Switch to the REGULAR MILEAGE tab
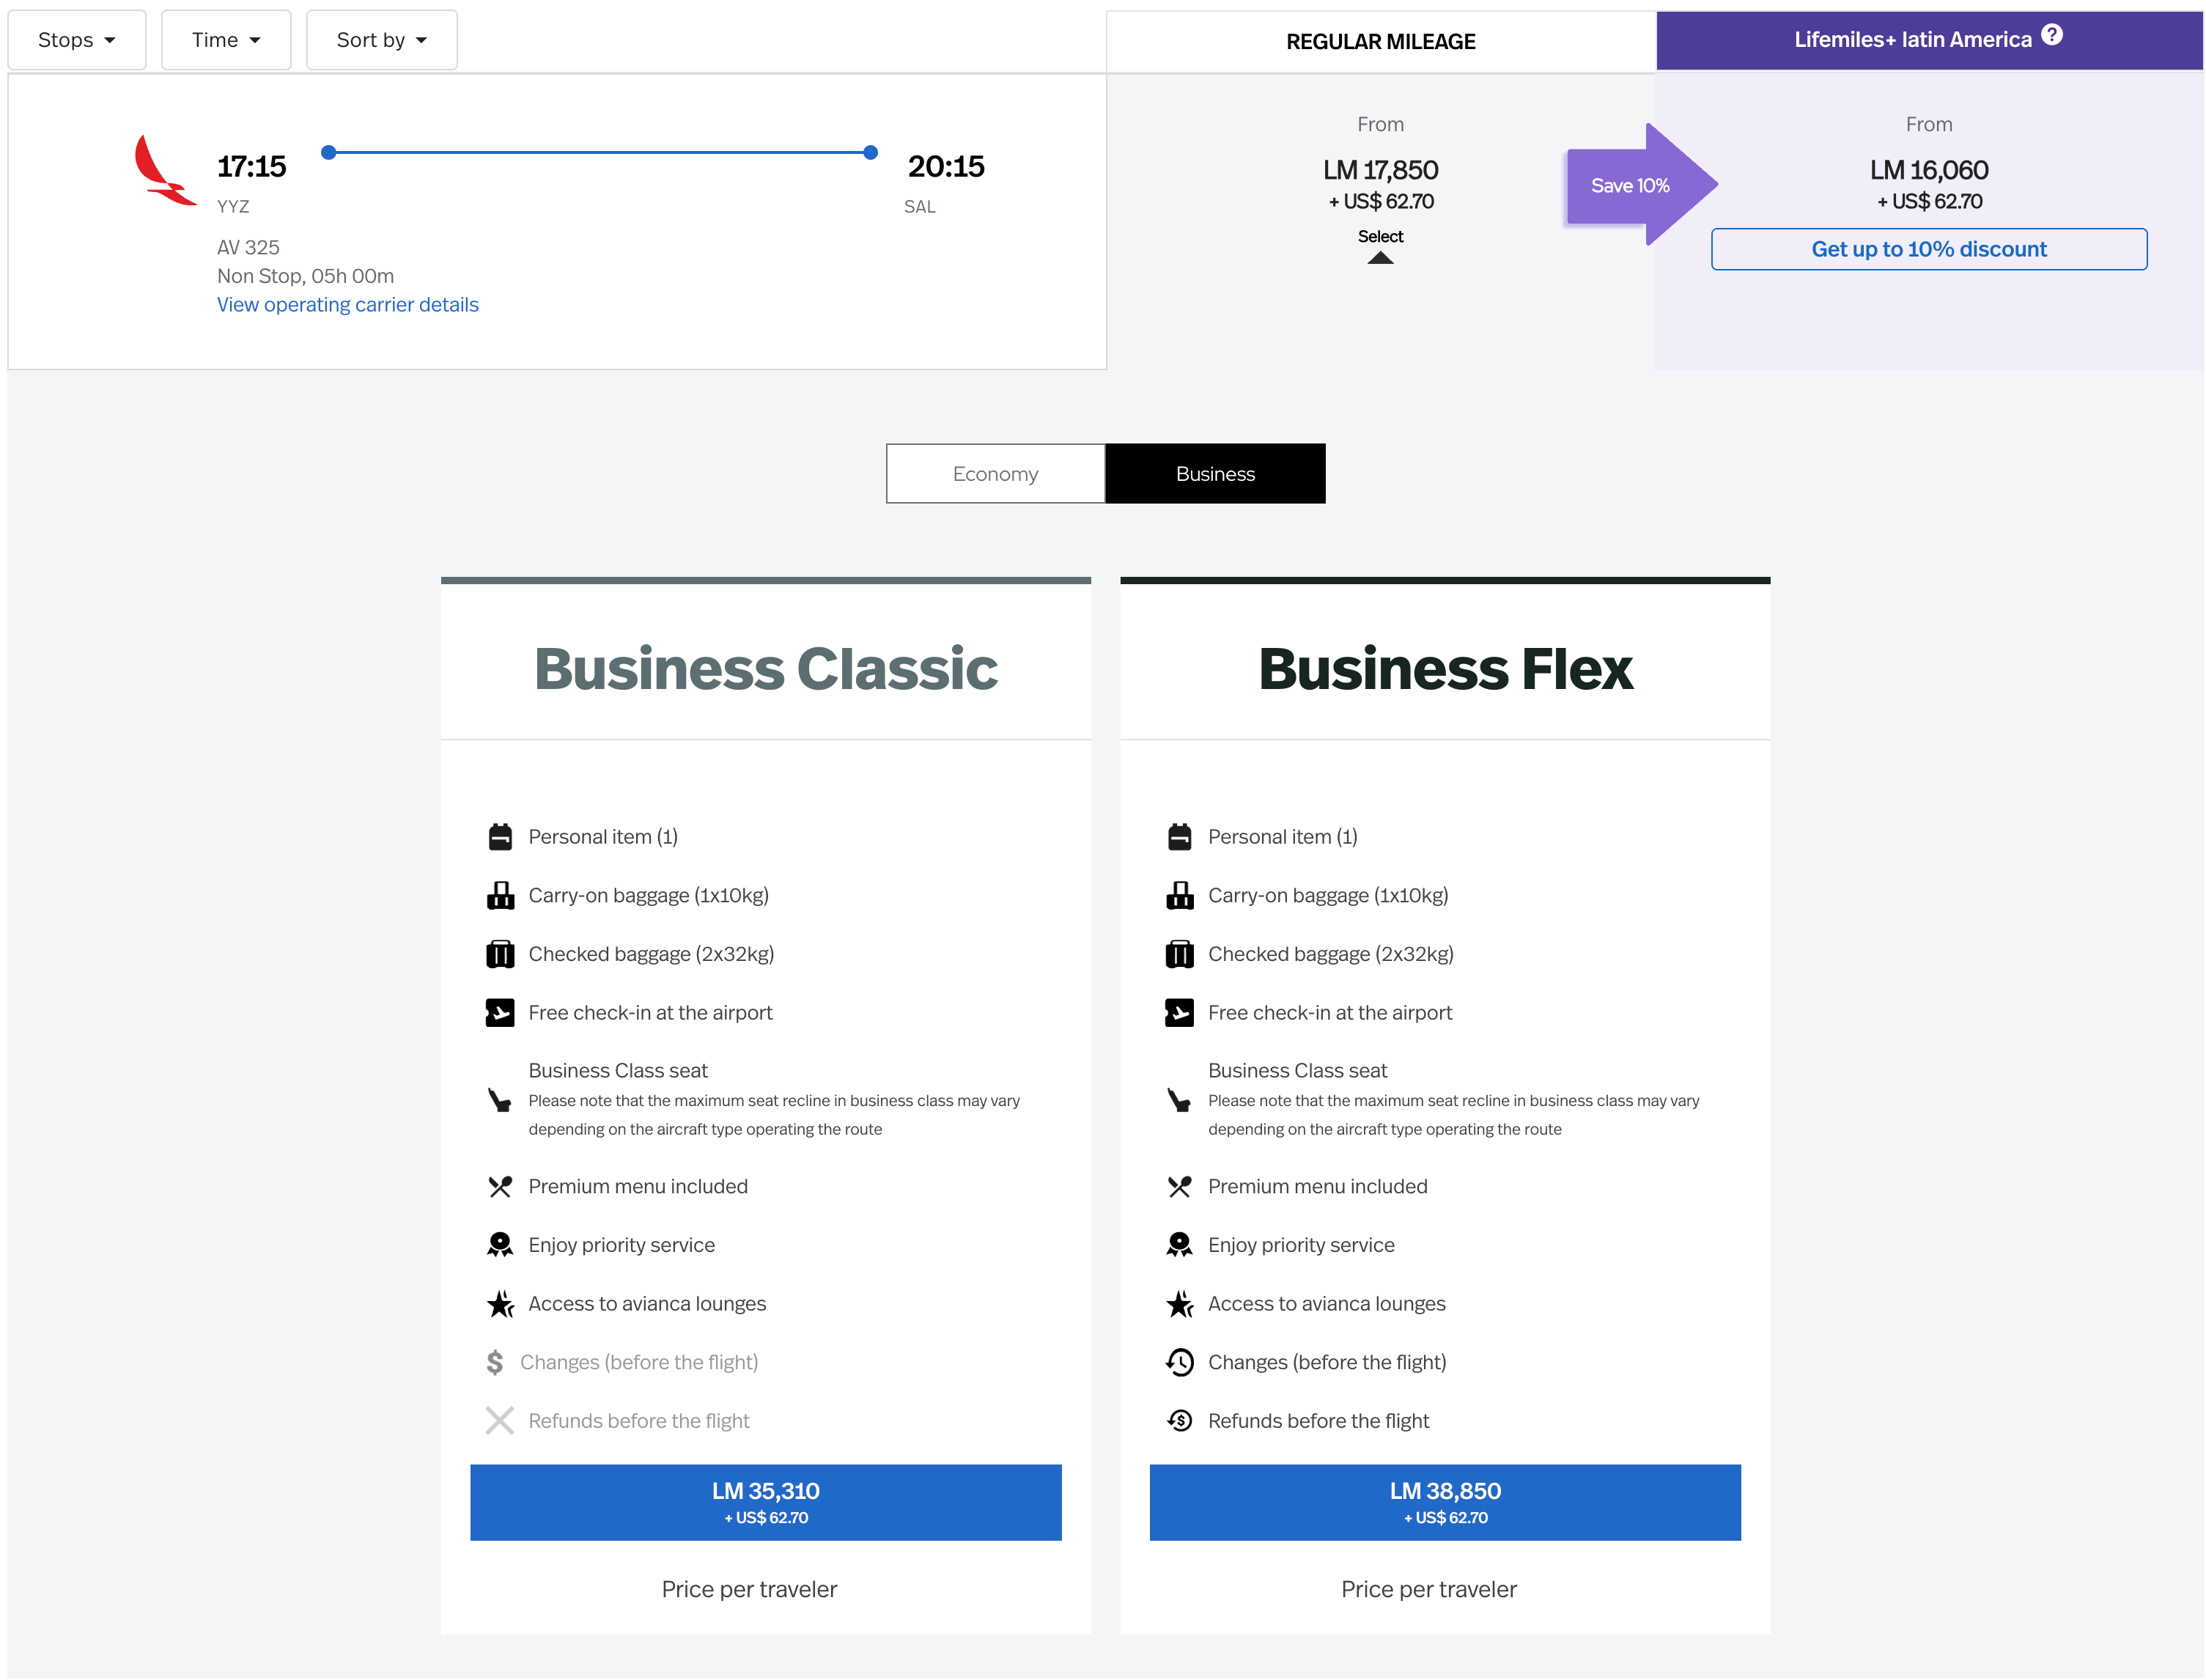The height and width of the screenshot is (1680, 2206). 1380,41
